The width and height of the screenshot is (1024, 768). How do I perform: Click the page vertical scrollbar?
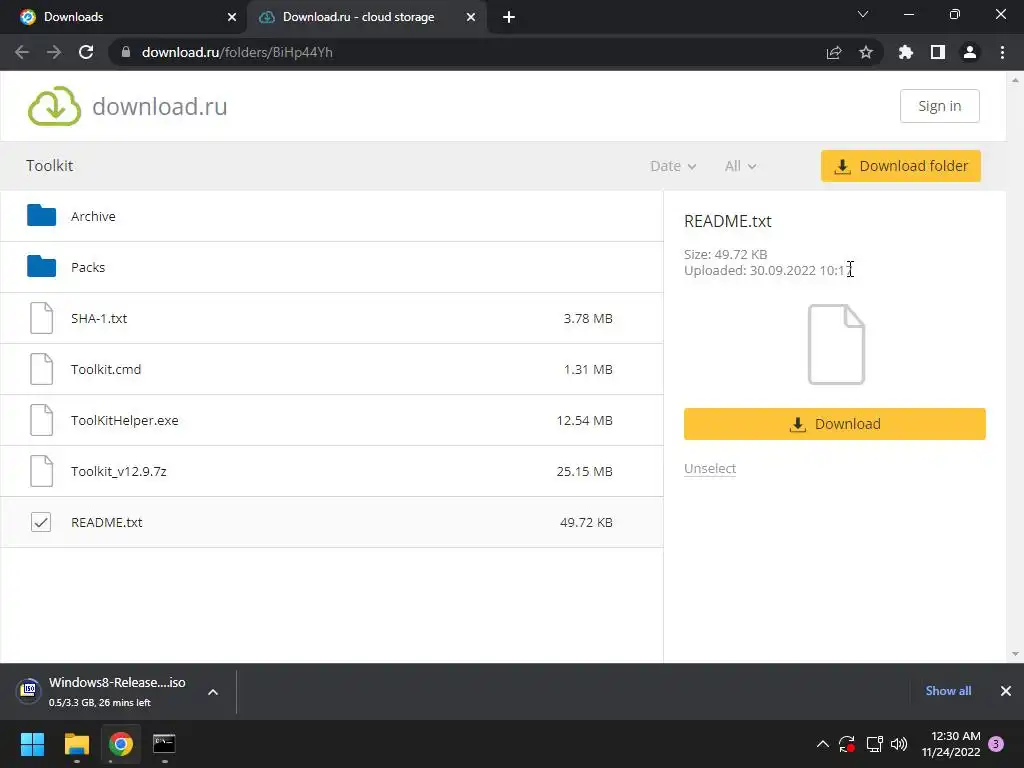1015,367
